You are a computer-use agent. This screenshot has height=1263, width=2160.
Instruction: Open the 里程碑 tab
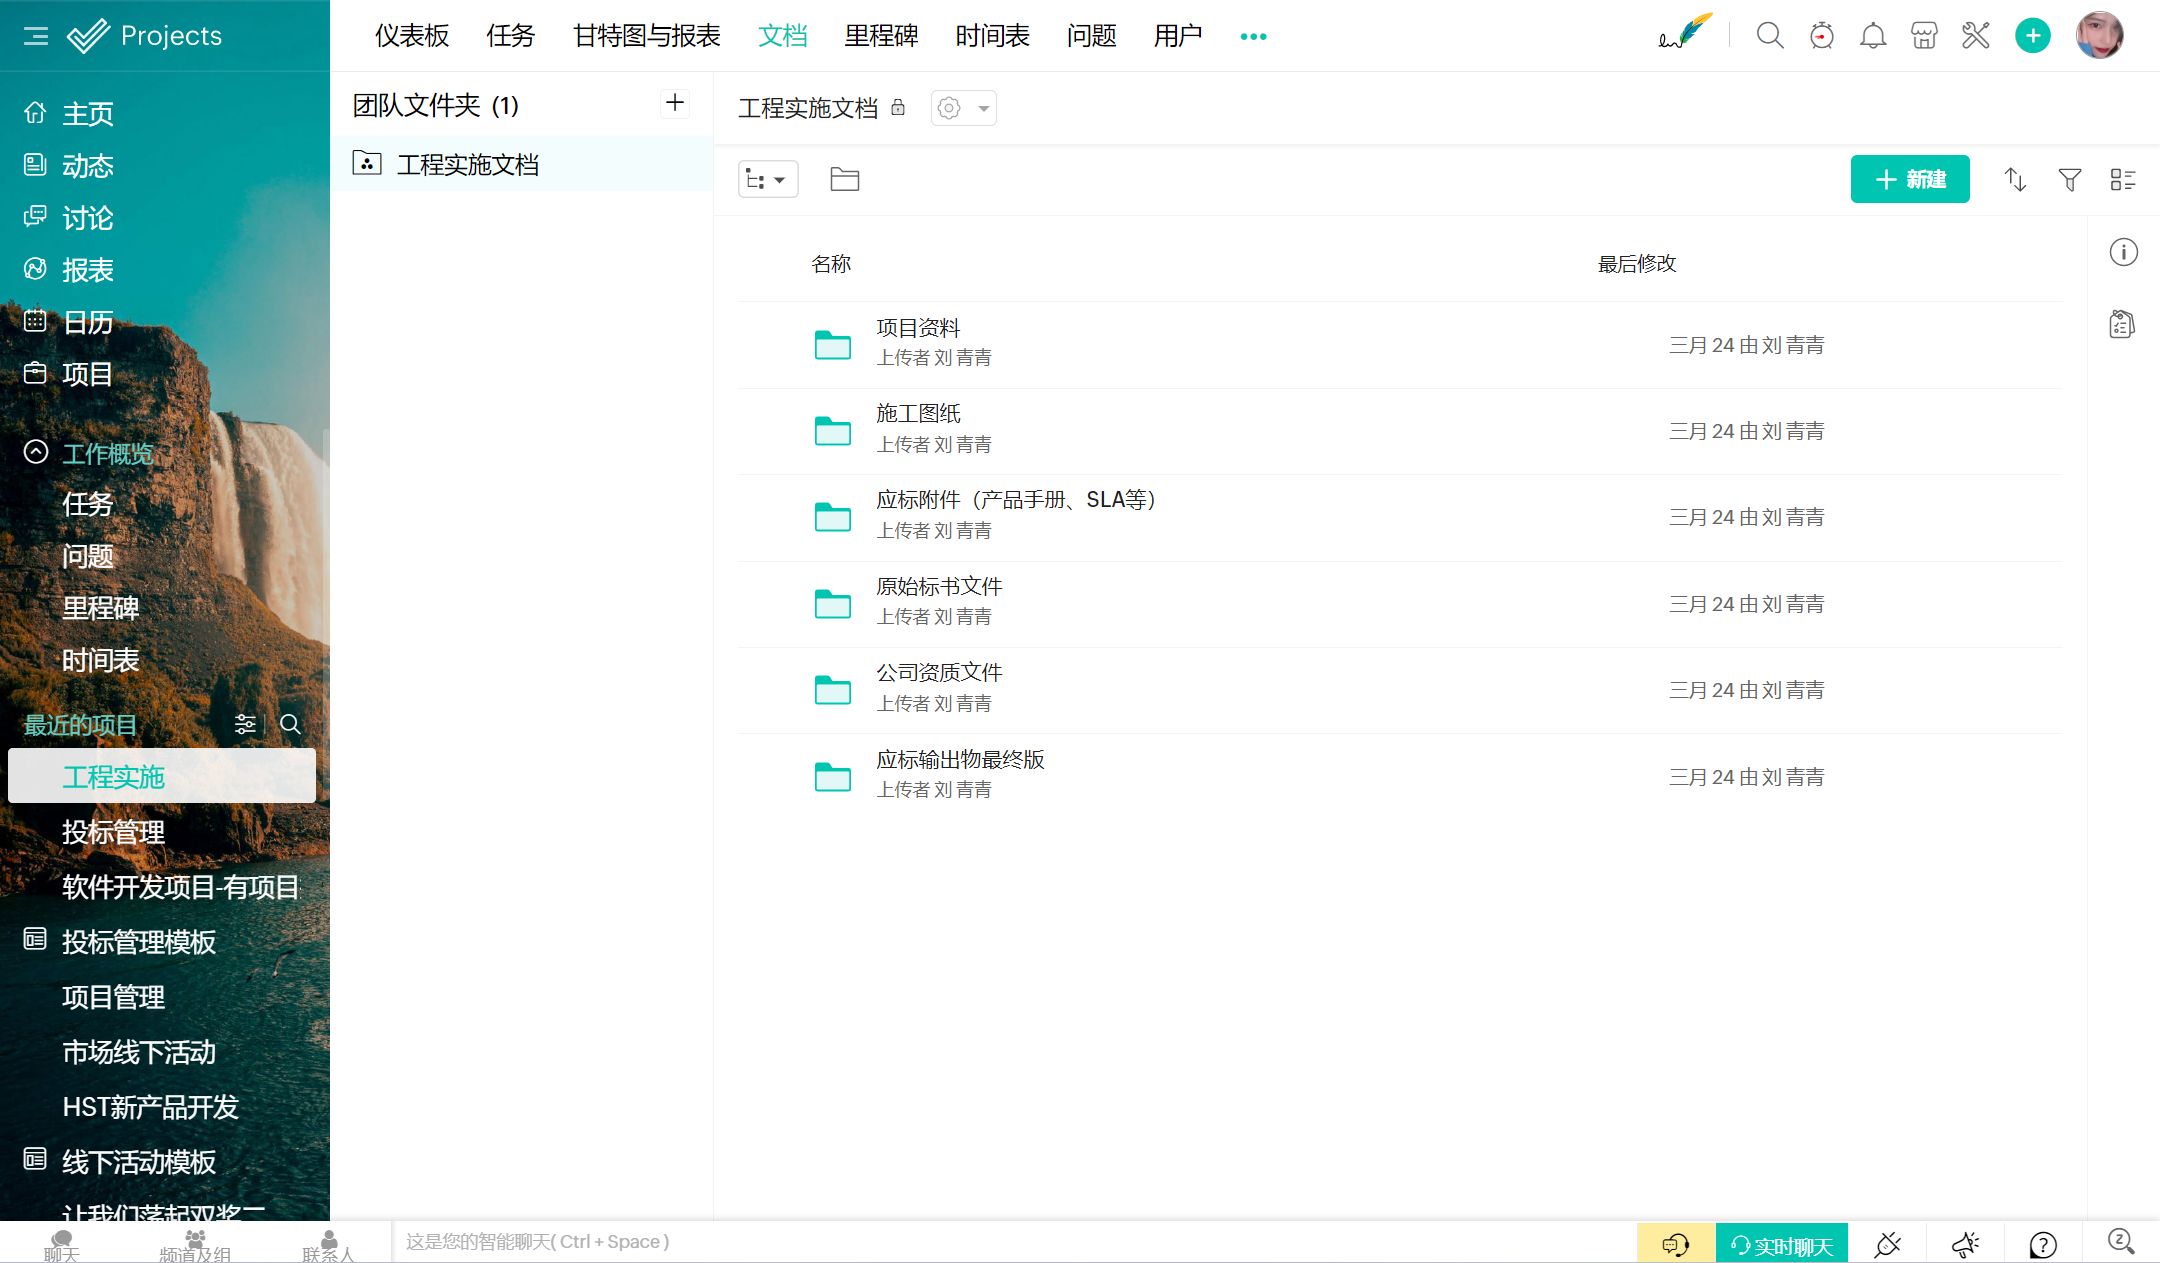880,36
